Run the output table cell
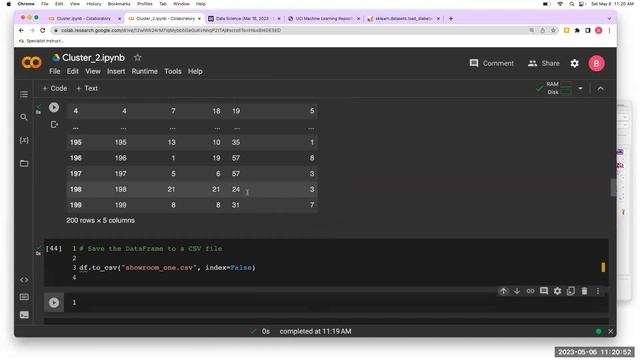 click(x=54, y=107)
